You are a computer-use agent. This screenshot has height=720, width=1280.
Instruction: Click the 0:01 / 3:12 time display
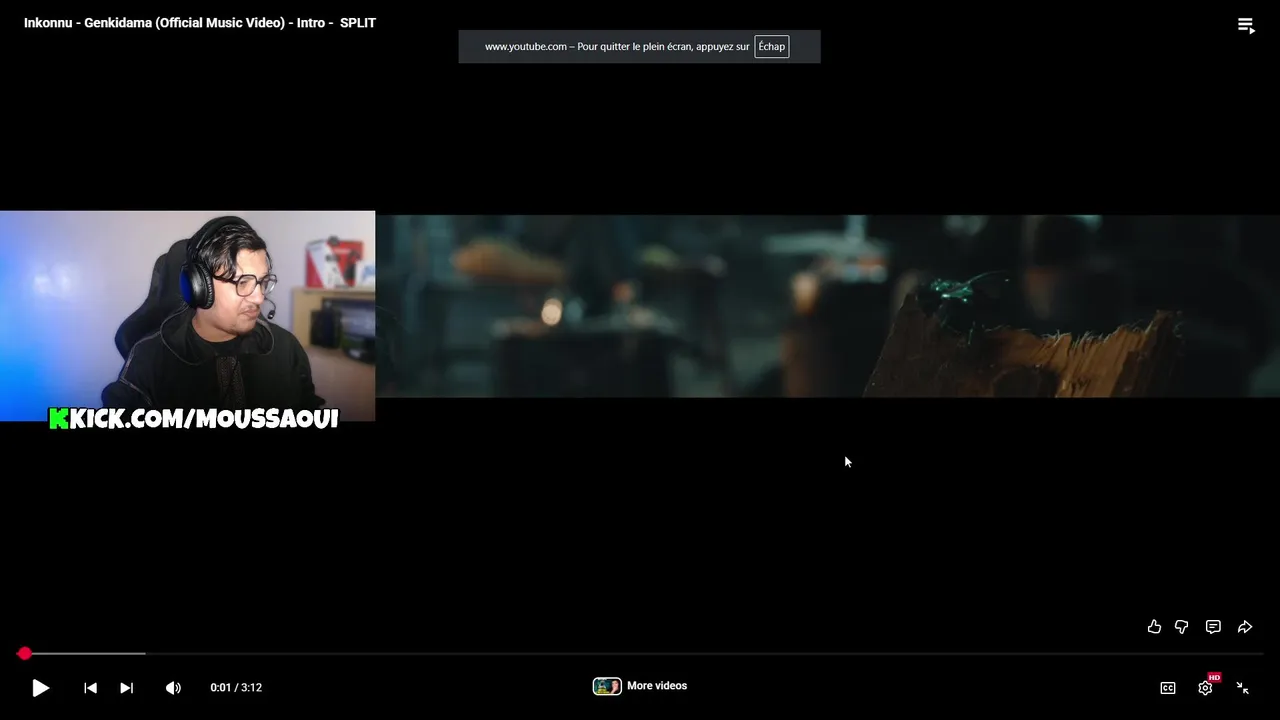tap(236, 688)
